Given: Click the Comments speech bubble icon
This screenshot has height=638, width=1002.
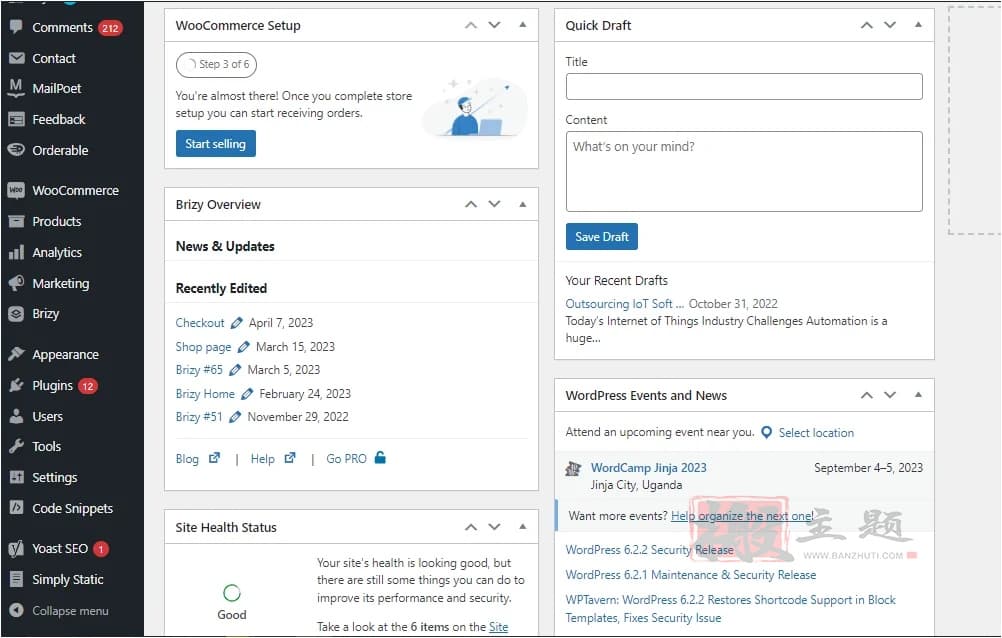Looking at the screenshot, I should tap(16, 27).
